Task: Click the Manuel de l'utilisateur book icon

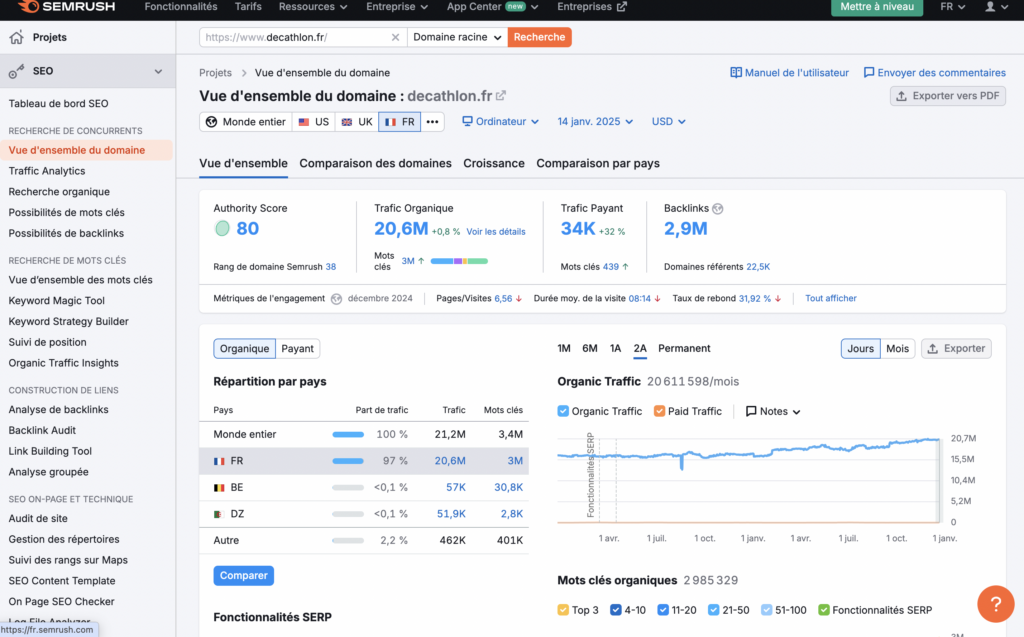Action: click(x=736, y=73)
